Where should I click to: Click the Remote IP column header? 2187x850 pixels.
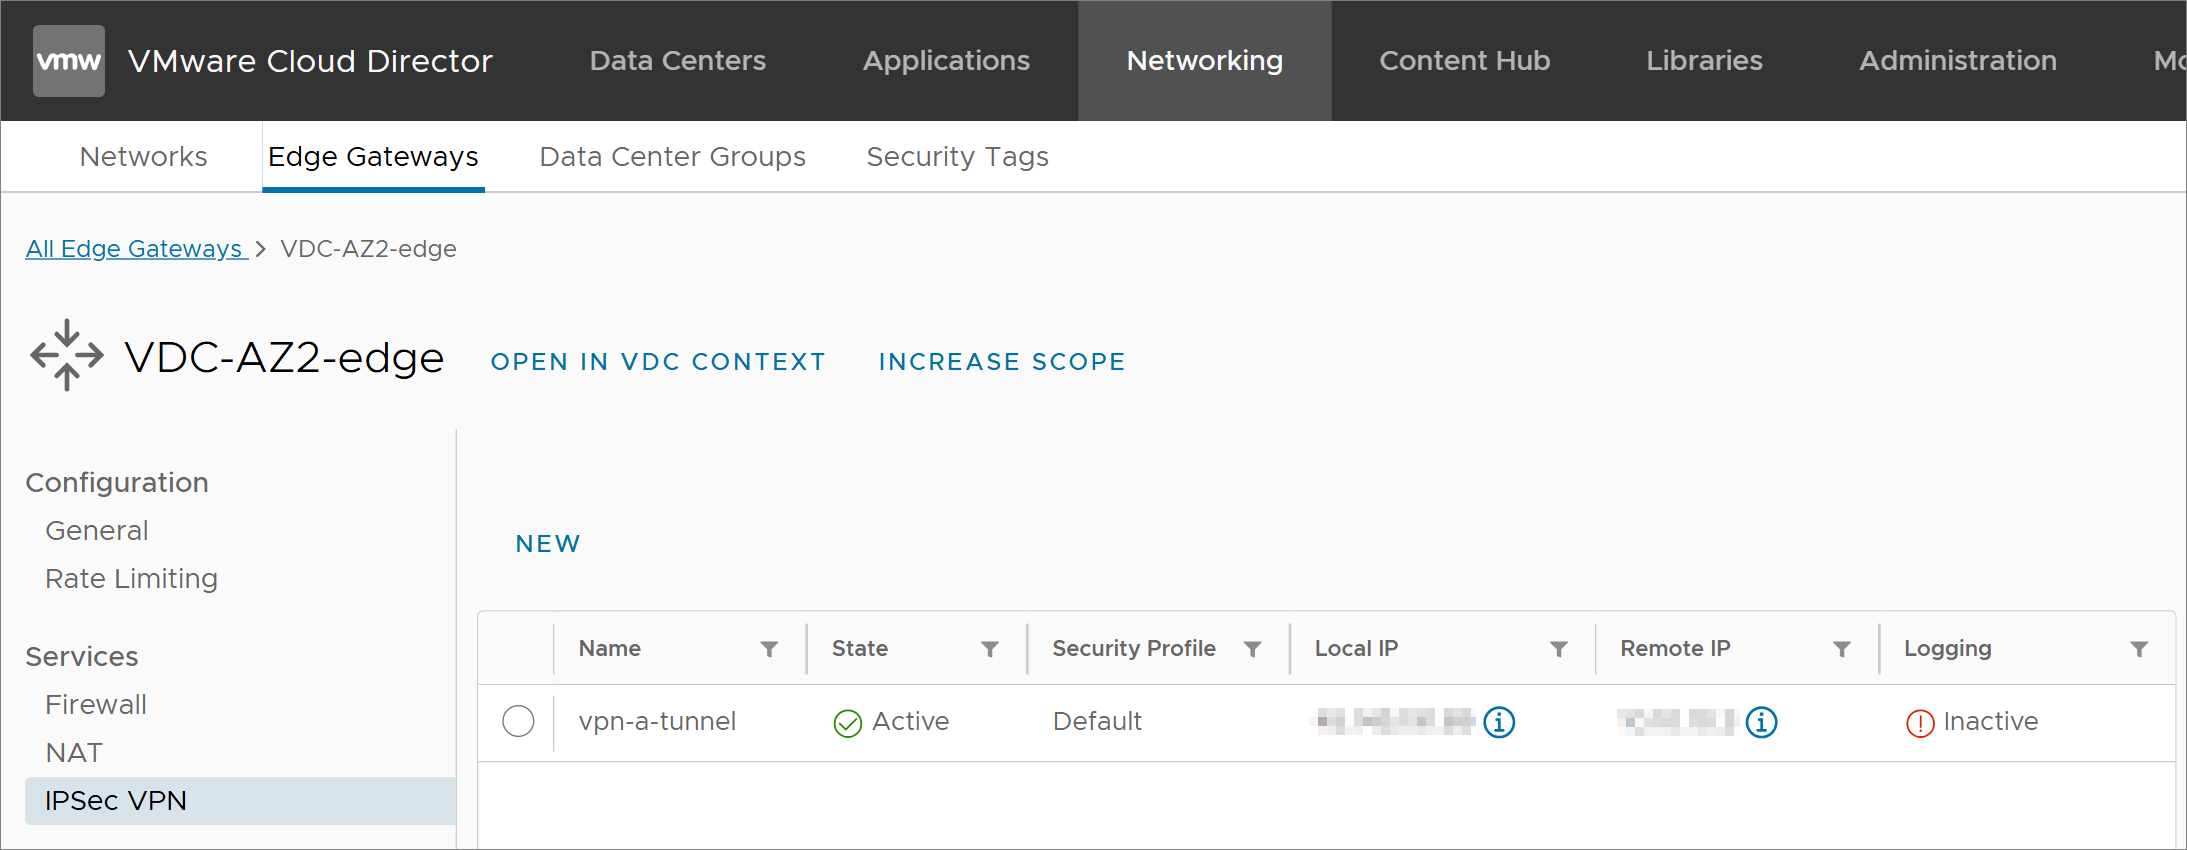coord(1675,649)
